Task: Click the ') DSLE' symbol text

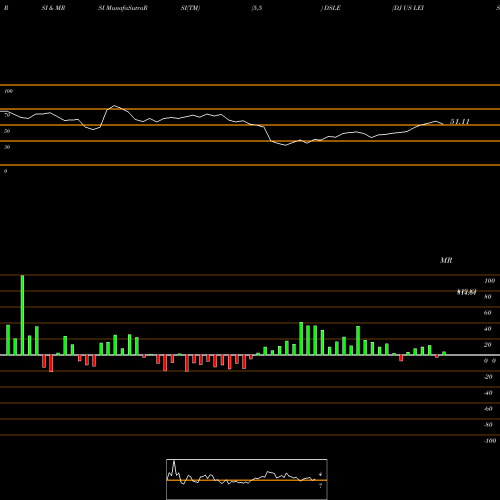Action: click(331, 8)
